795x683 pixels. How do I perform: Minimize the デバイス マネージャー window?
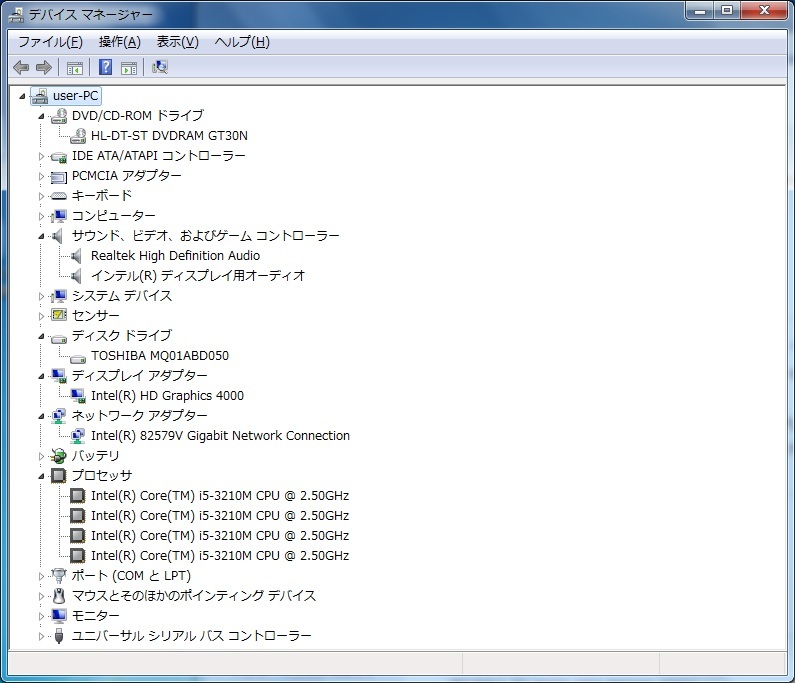click(700, 10)
